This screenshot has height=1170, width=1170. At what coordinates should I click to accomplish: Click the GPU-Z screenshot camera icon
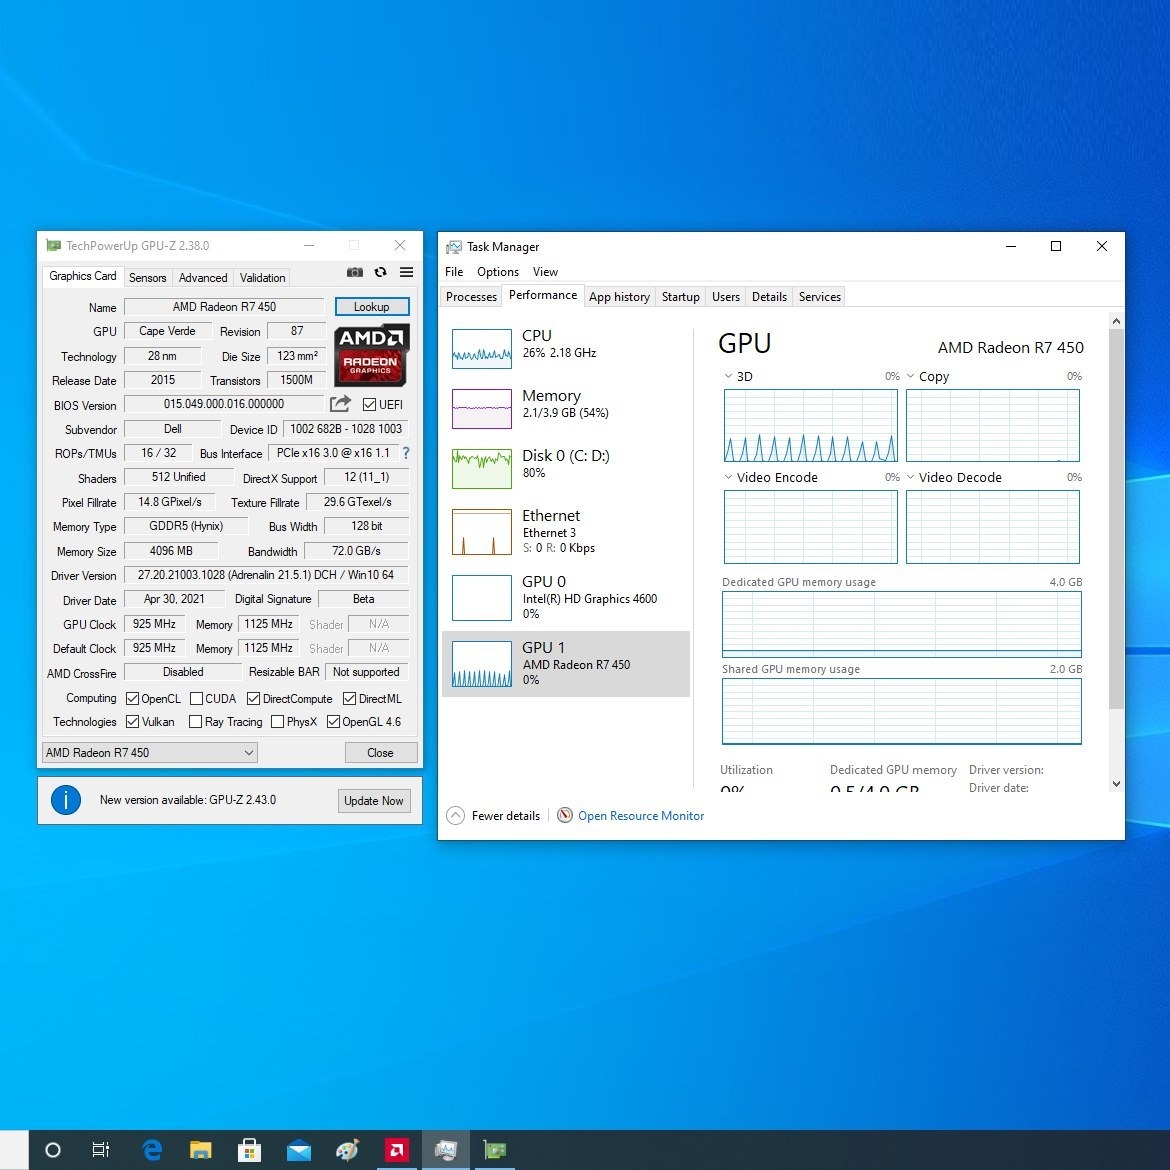coord(355,272)
